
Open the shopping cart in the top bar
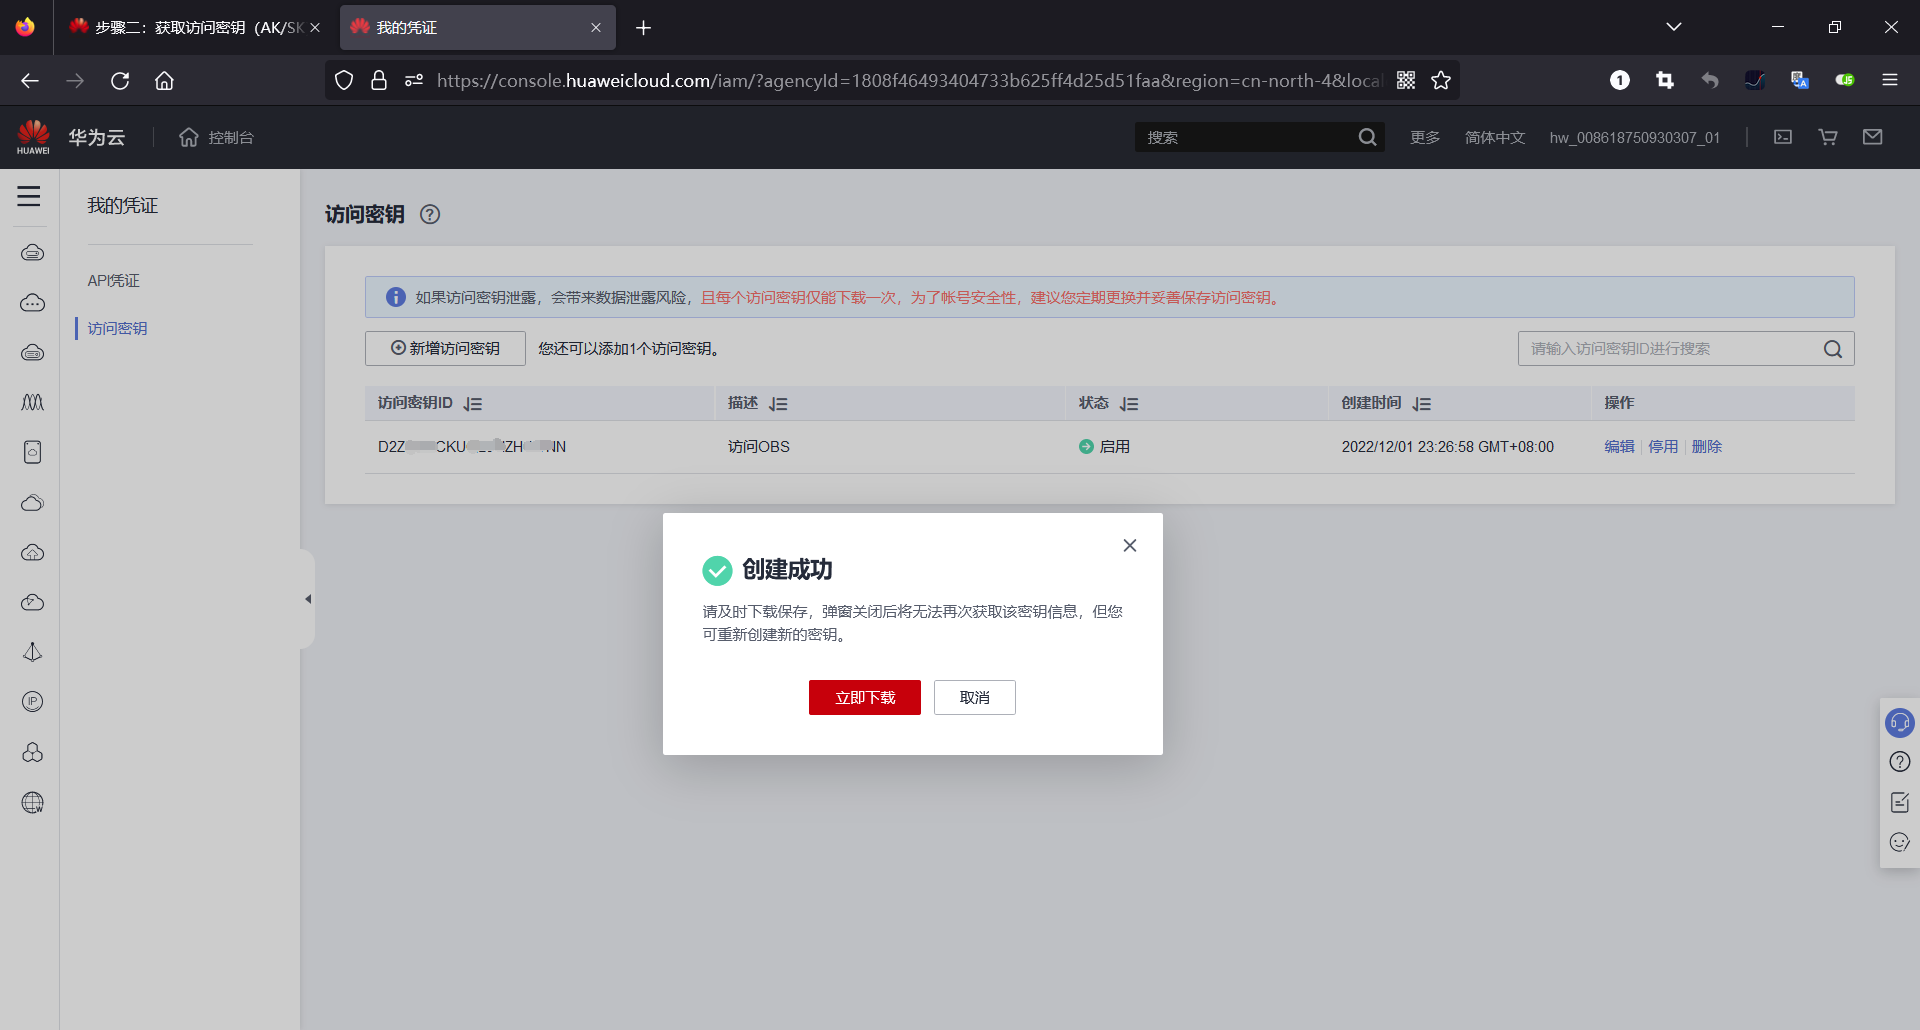coord(1827,137)
